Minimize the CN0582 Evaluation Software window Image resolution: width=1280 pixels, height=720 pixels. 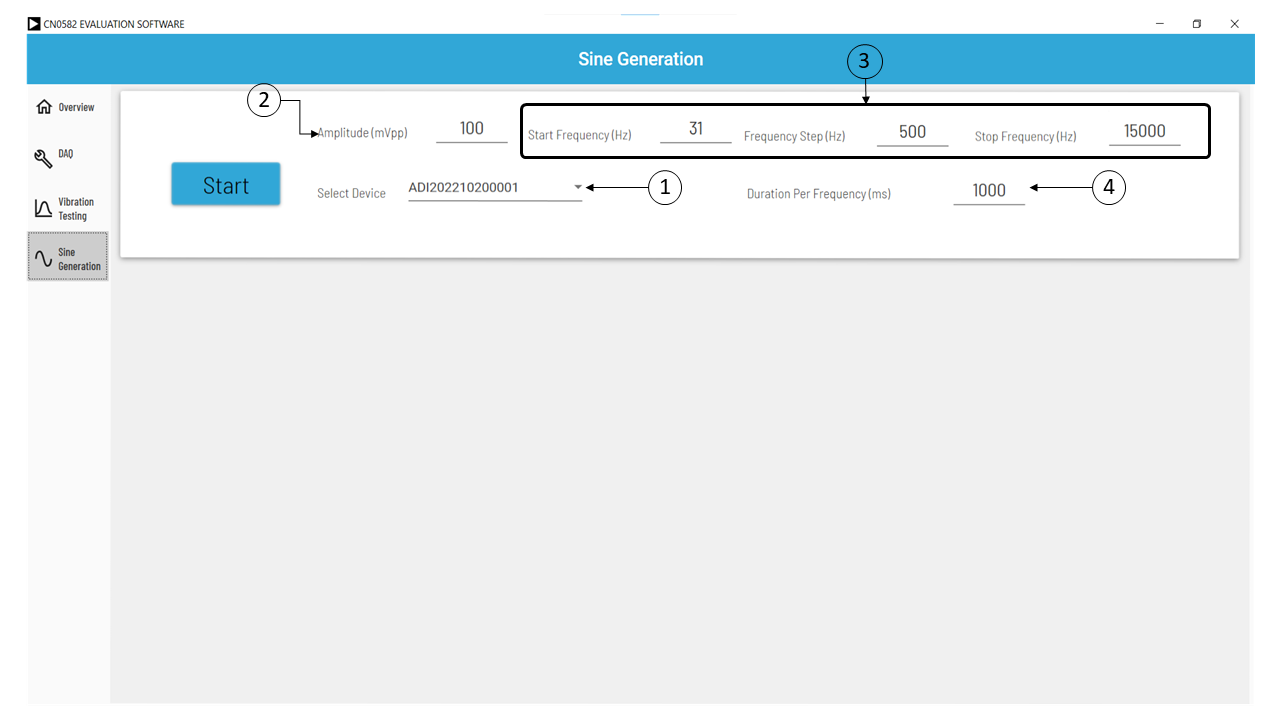(1159, 23)
